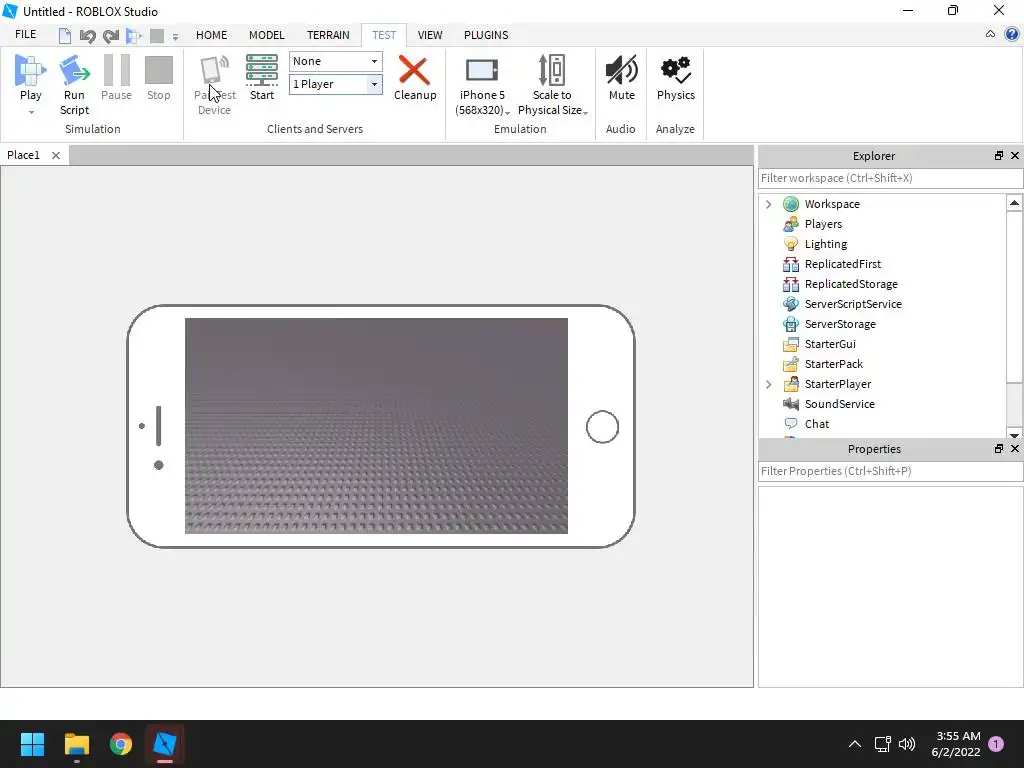Image resolution: width=1024 pixels, height=768 pixels.
Task: Click the red Cleanup X icon
Action: coord(414,71)
